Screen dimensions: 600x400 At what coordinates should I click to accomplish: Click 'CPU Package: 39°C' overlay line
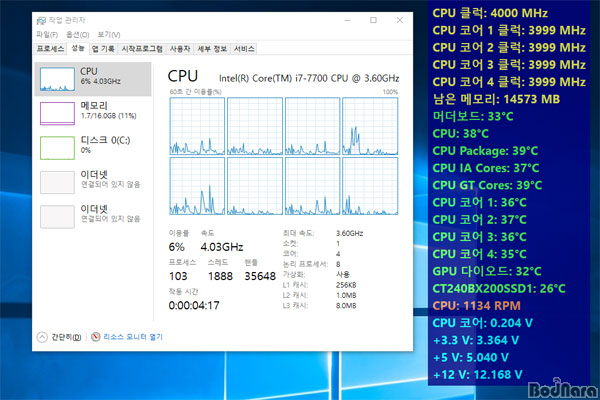pos(485,151)
